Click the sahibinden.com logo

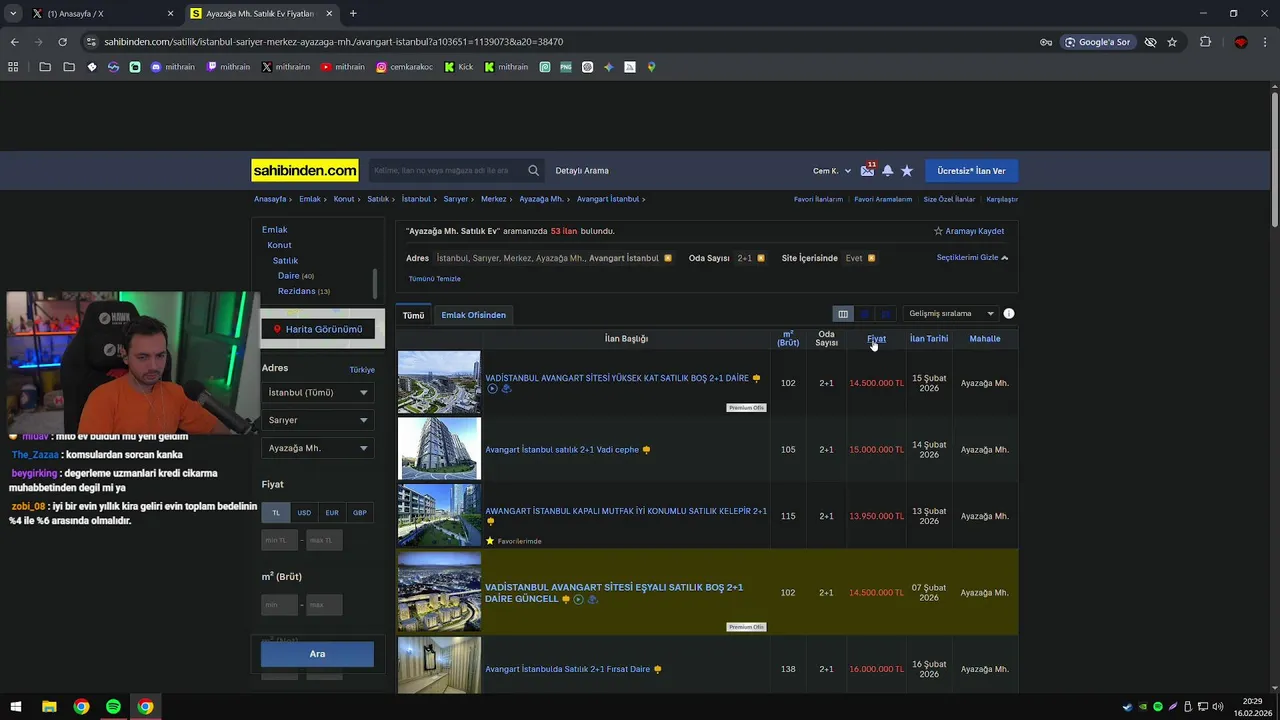pos(305,171)
